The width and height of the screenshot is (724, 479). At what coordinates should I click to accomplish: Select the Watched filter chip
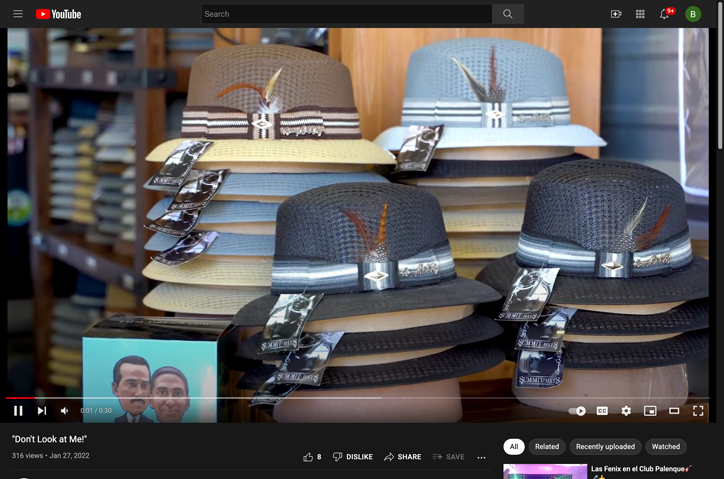coord(666,447)
